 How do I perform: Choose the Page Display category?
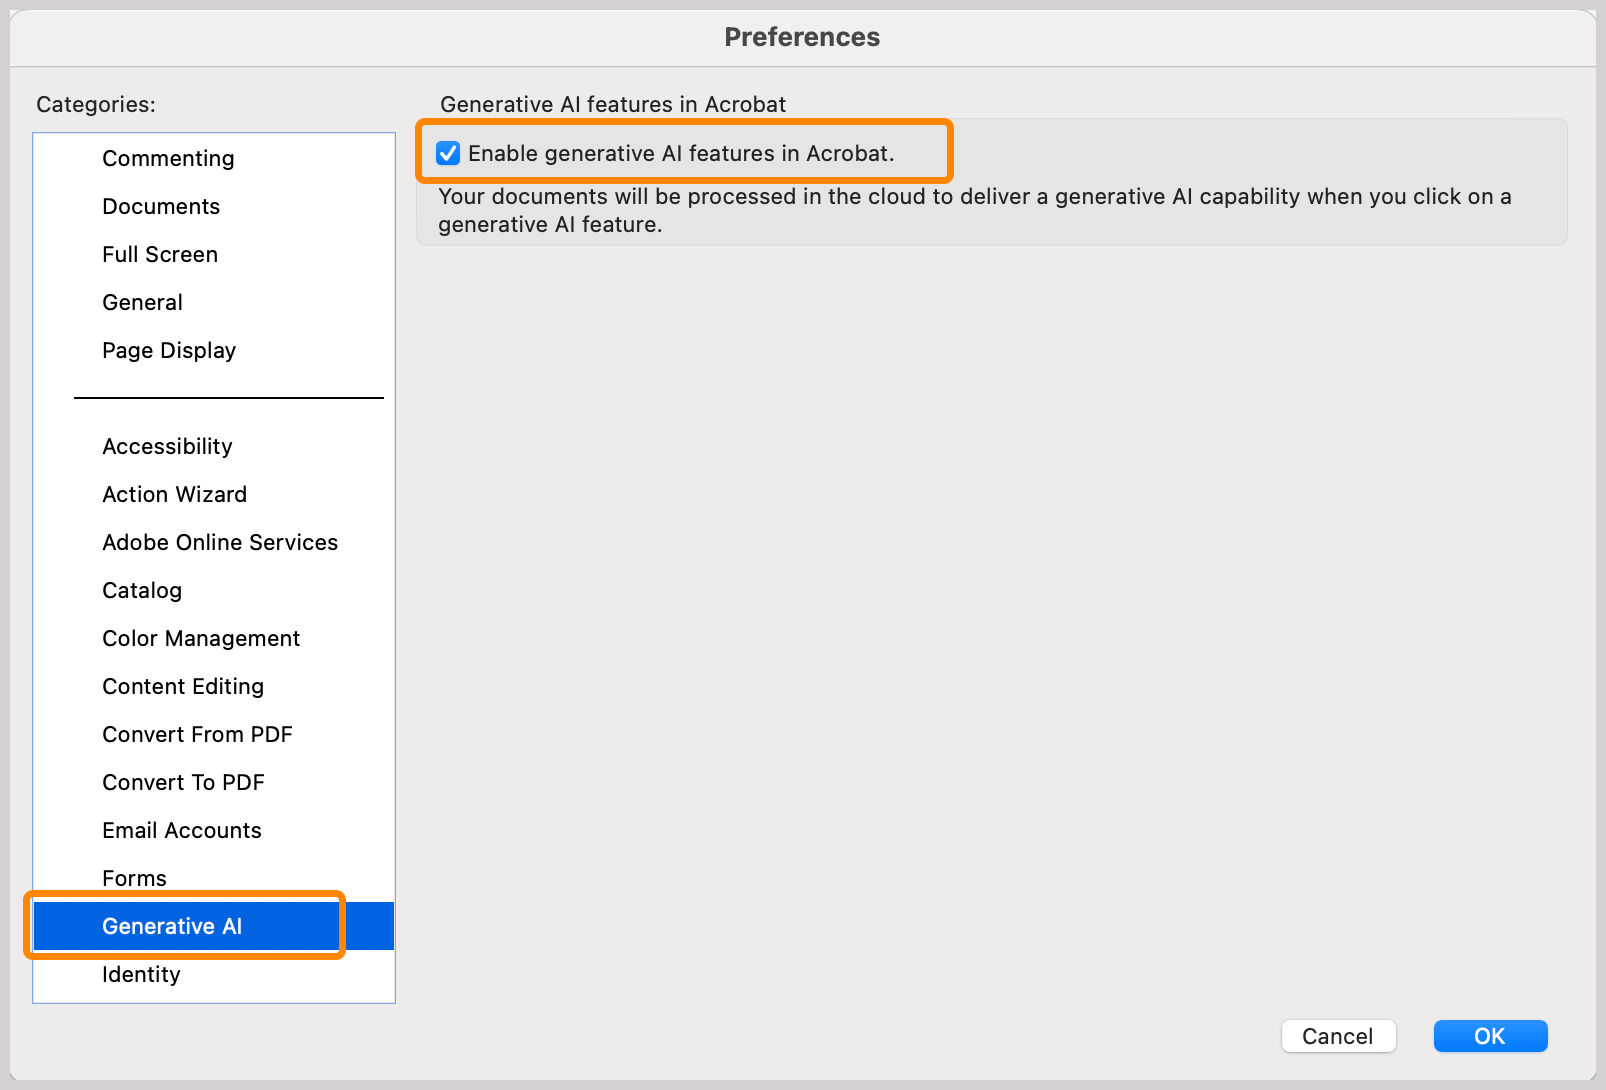[169, 350]
